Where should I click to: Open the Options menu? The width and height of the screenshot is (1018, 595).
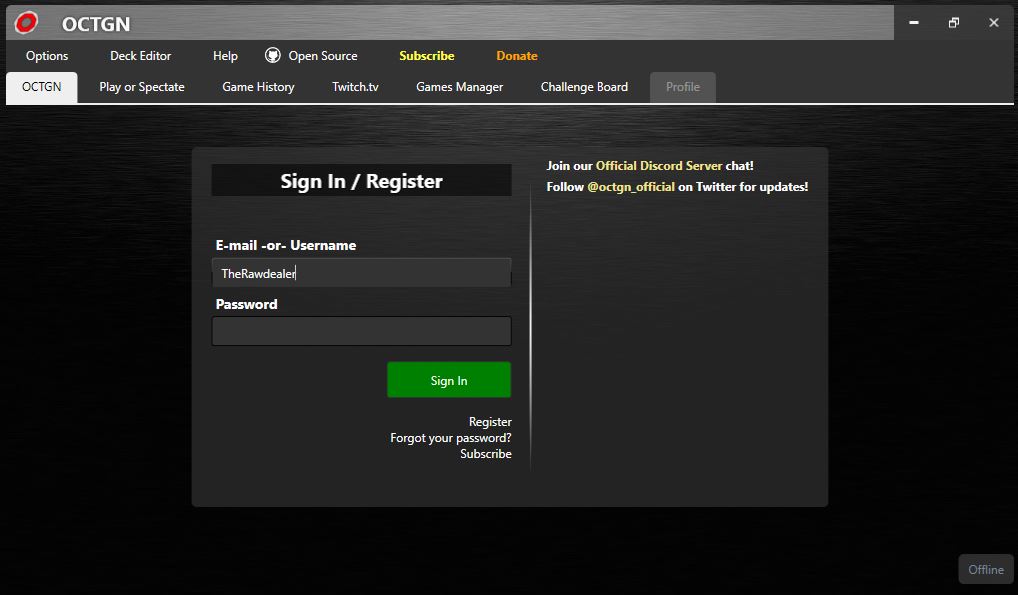[47, 56]
